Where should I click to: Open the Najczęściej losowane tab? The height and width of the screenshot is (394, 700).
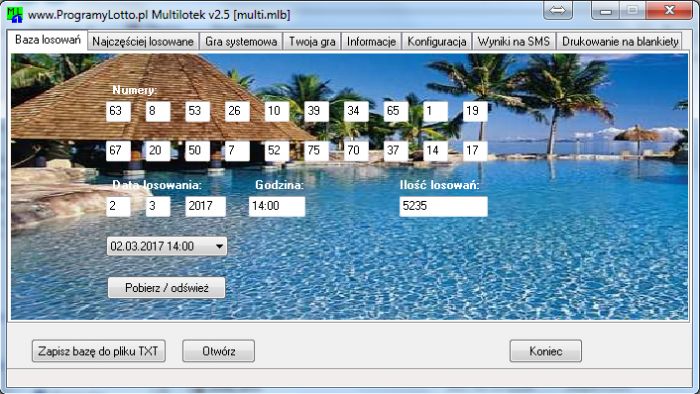click(x=143, y=41)
